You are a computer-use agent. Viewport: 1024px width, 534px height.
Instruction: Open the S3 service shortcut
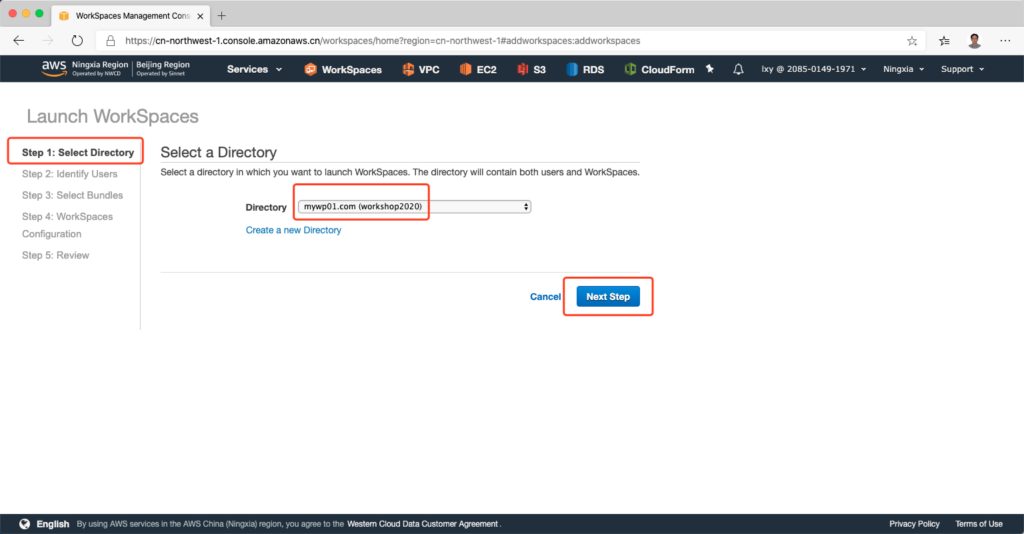point(531,69)
